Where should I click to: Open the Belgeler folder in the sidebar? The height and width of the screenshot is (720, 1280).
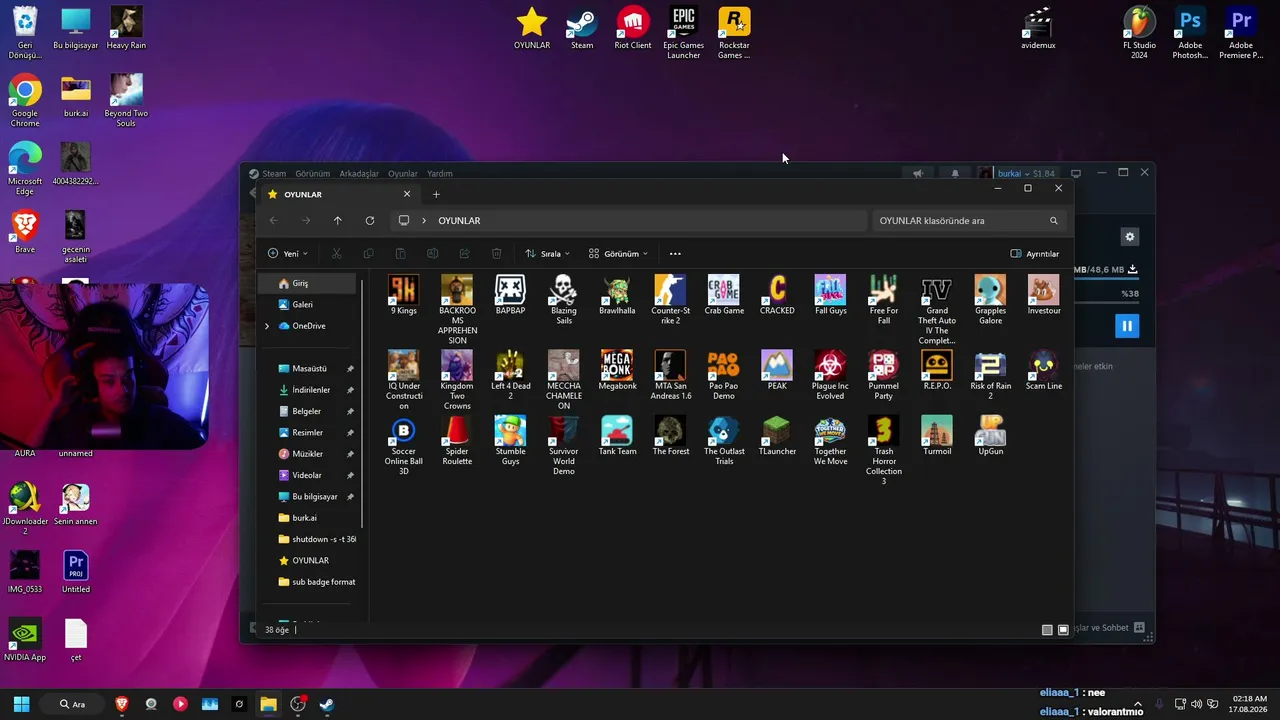308,411
